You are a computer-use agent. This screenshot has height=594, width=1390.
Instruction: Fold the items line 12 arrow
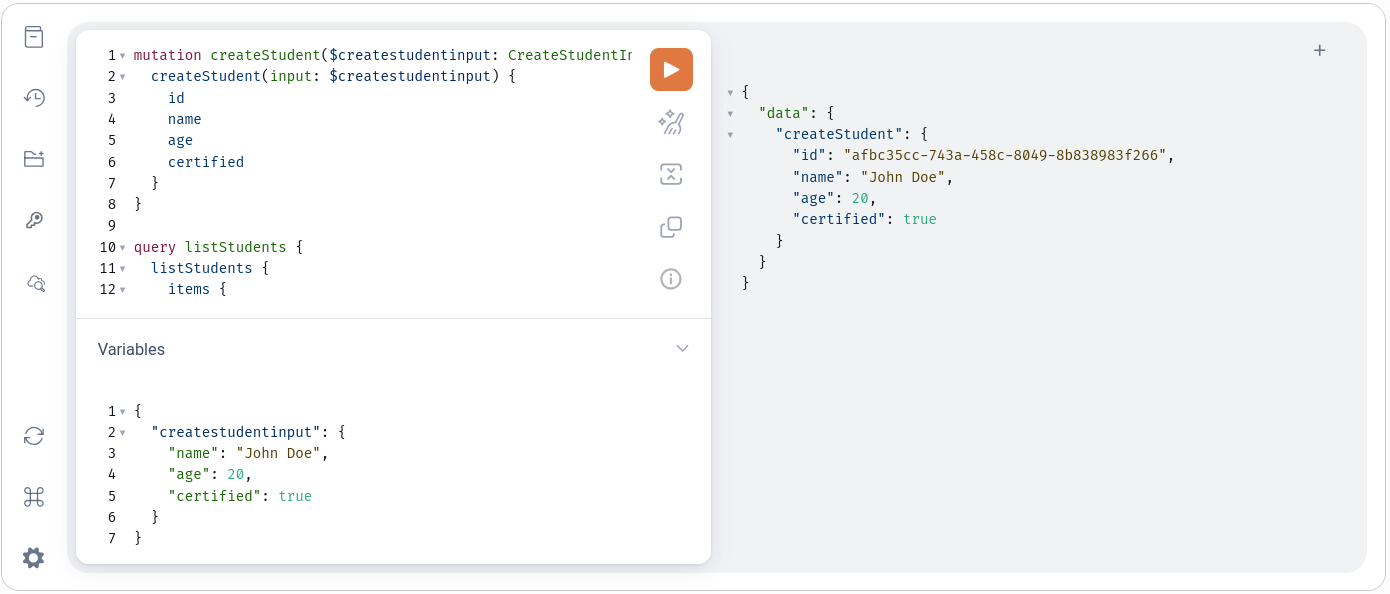click(x=122, y=290)
